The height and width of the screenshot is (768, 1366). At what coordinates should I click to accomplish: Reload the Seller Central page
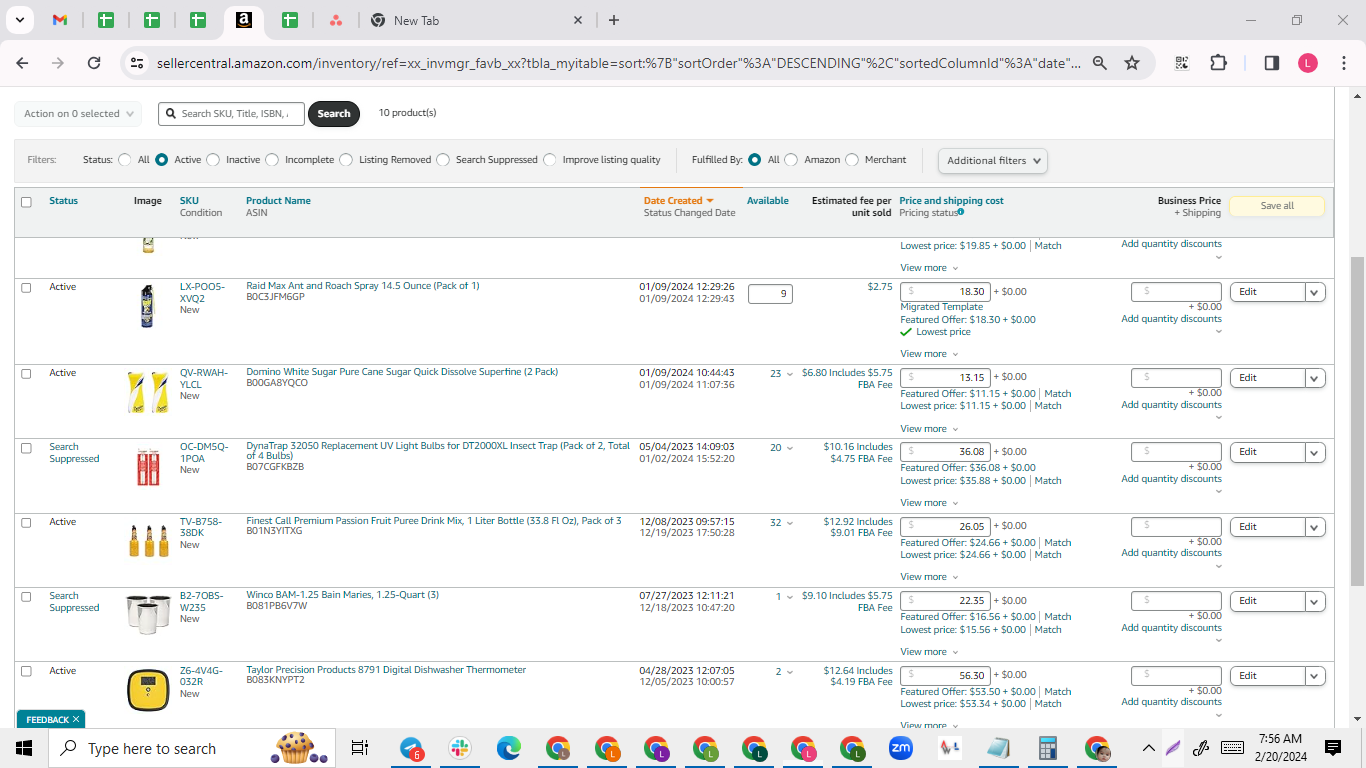point(94,63)
